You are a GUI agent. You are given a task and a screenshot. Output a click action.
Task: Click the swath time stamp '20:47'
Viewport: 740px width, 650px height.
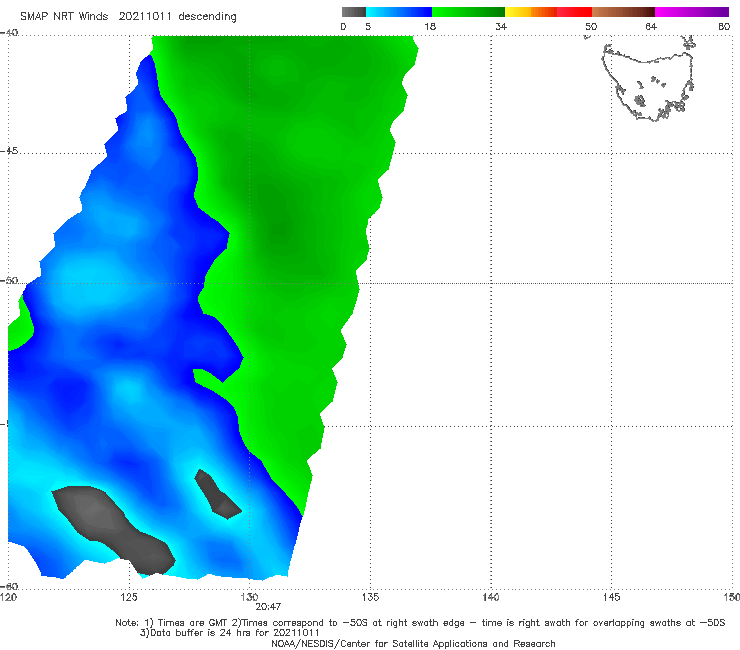tap(268, 607)
